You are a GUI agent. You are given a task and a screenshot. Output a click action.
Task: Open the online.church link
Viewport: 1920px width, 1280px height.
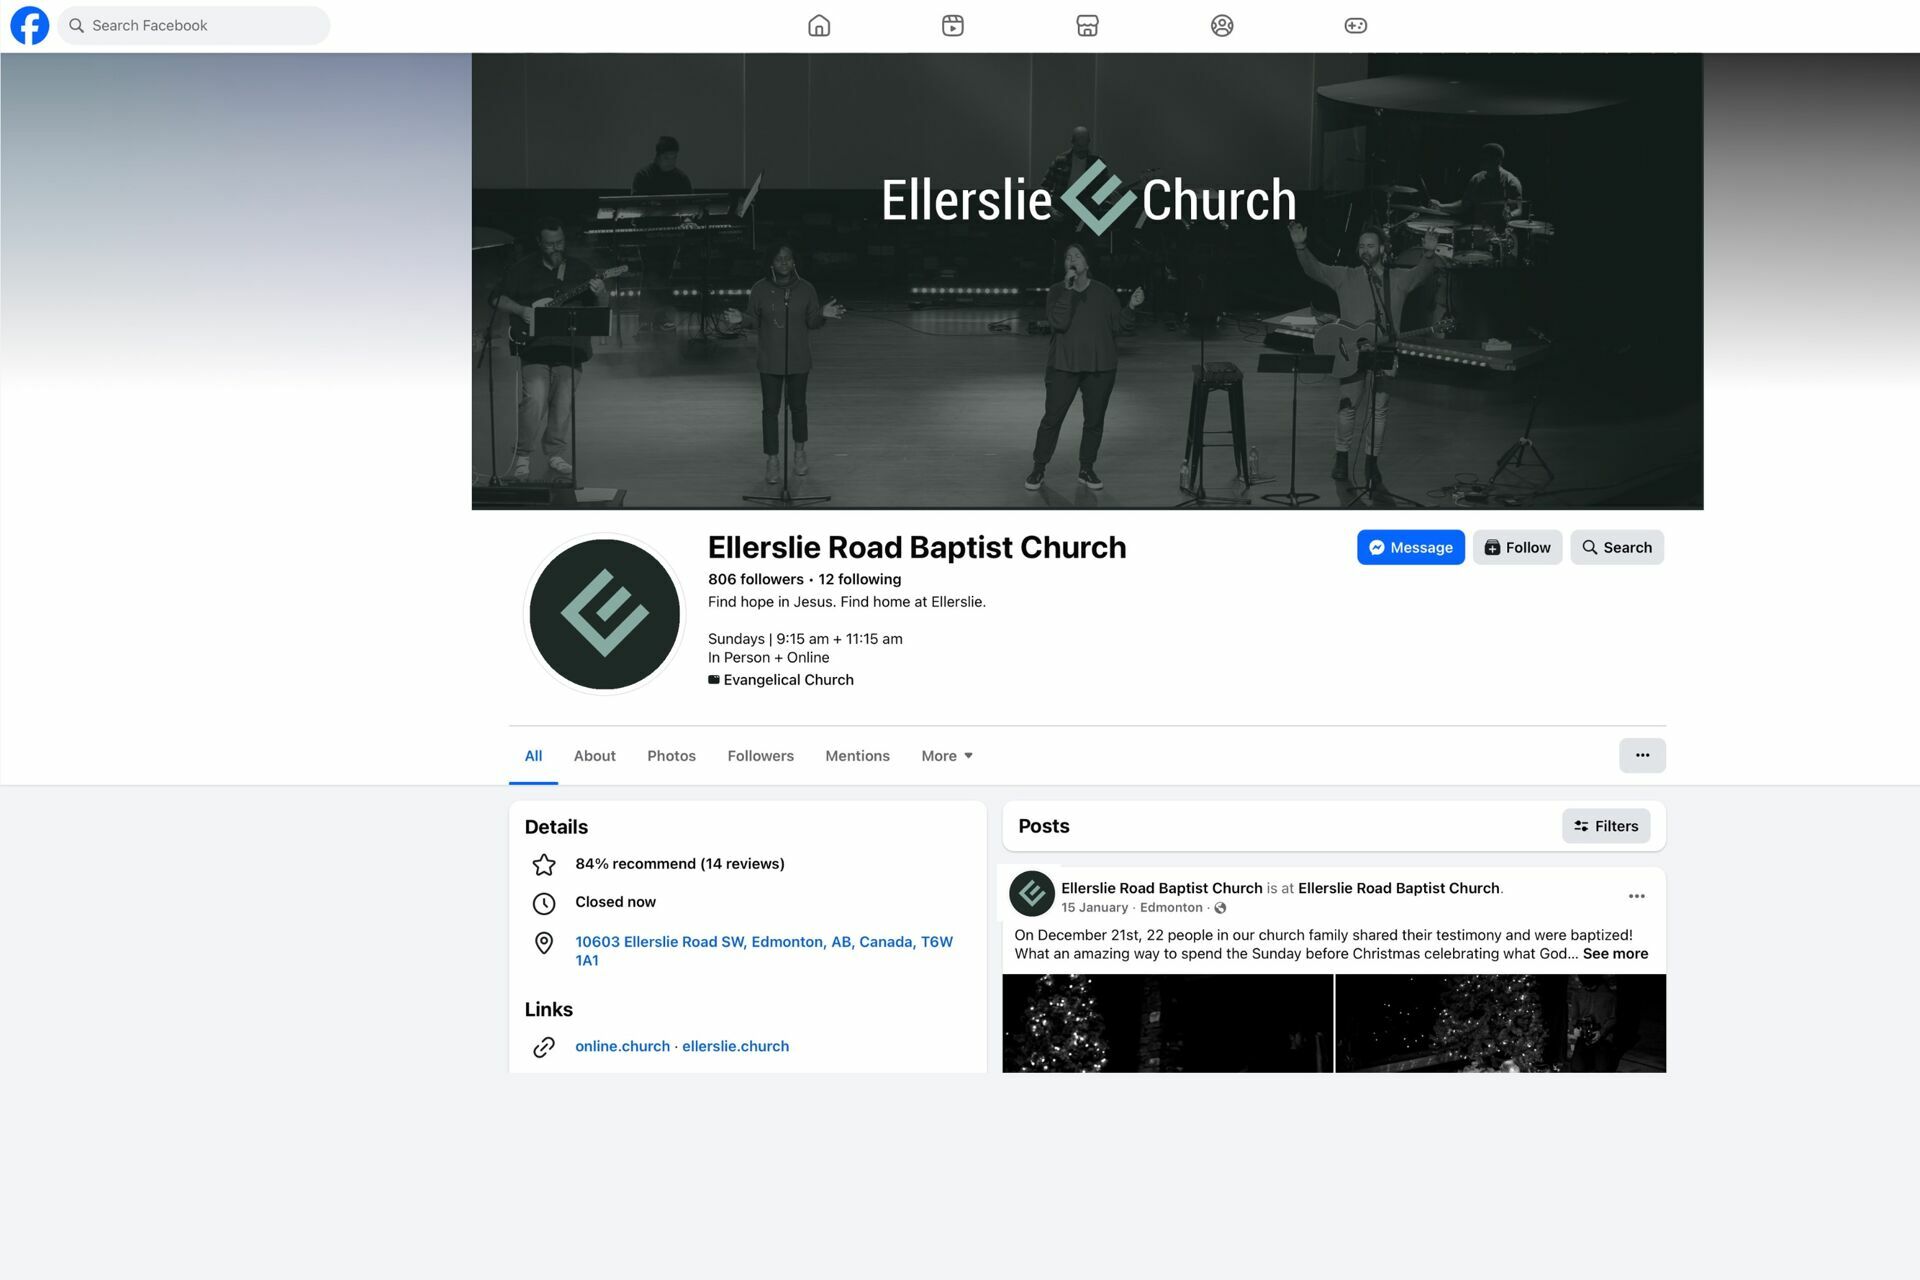[622, 1046]
